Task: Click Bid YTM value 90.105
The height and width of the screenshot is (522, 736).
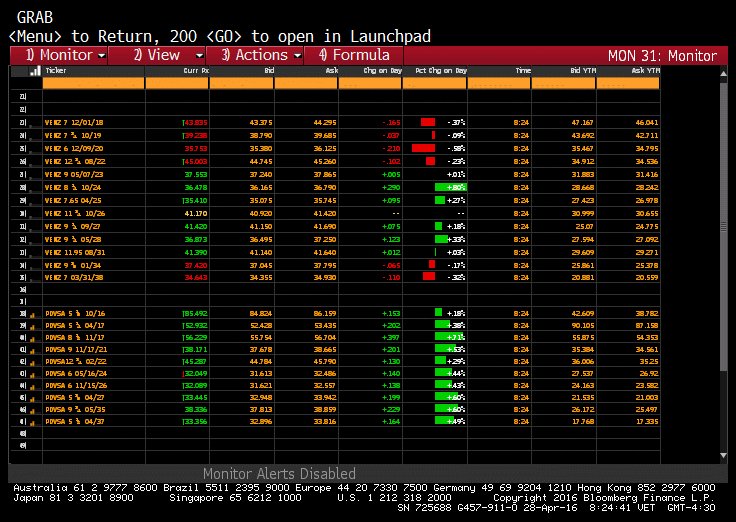Action: [583, 326]
